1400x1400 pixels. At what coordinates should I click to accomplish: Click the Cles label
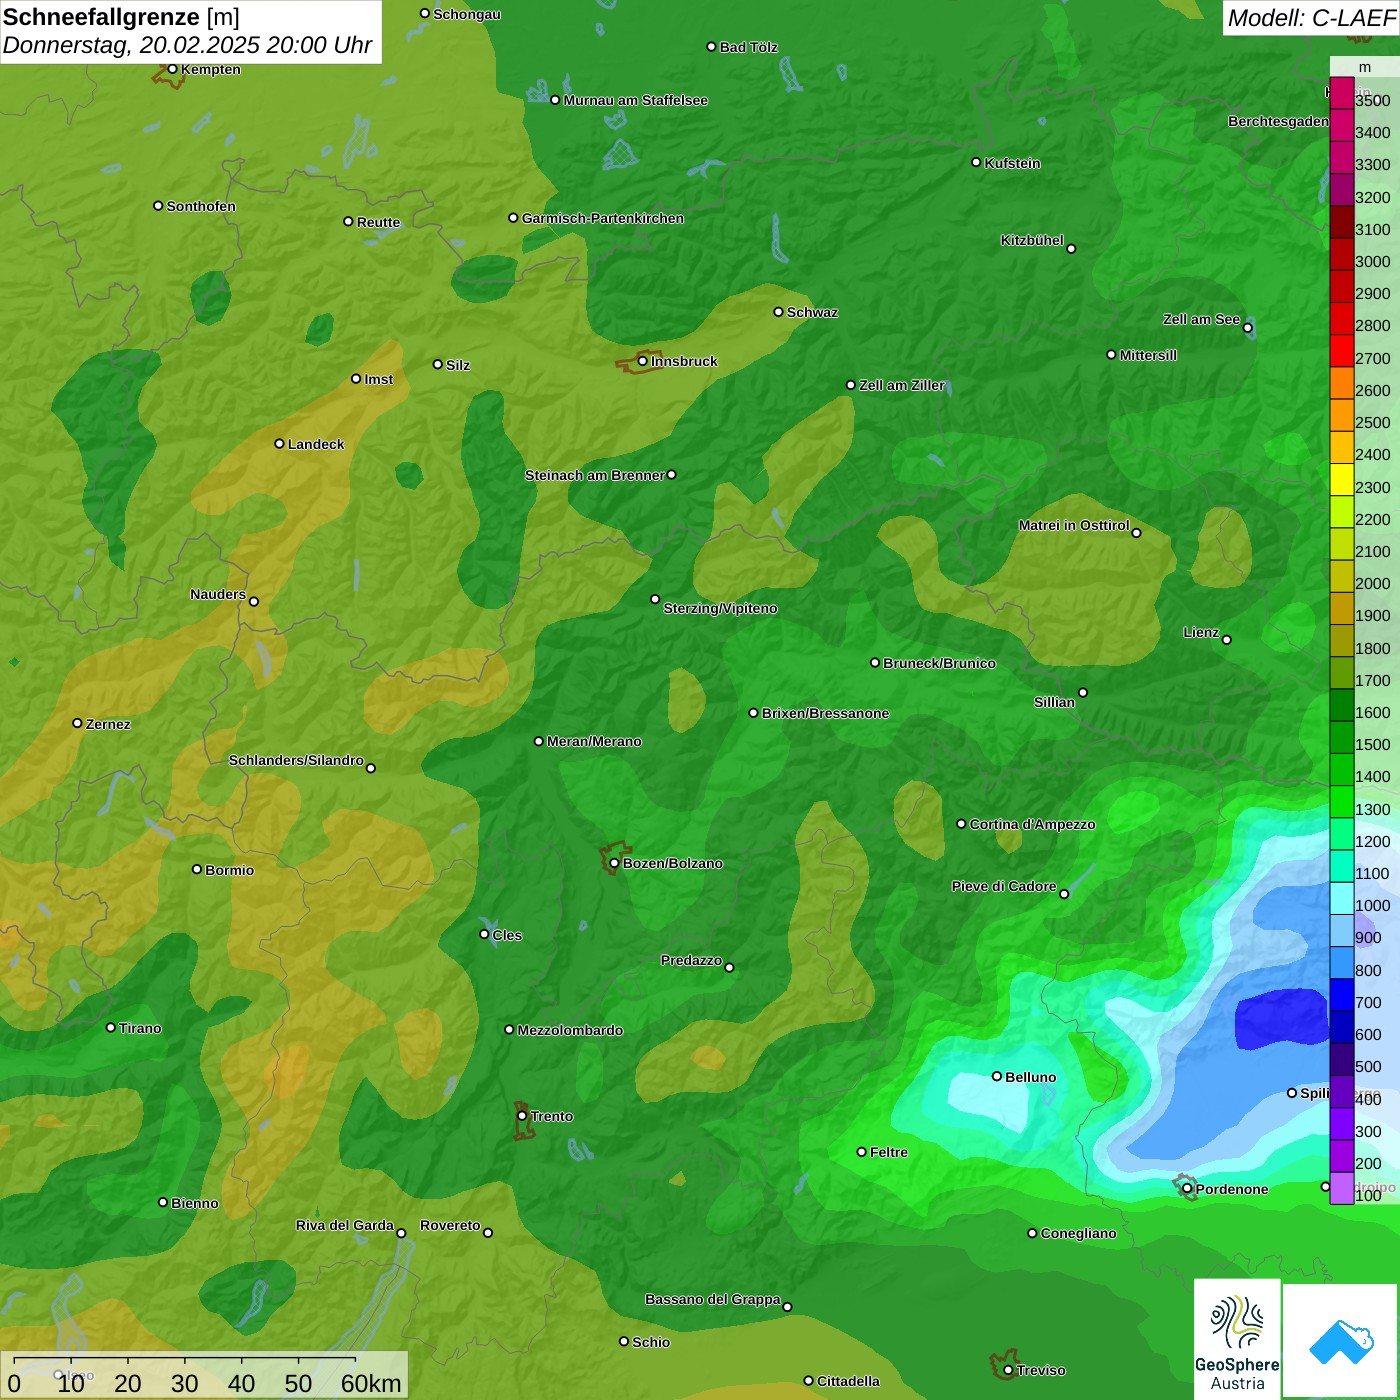[x=507, y=935]
